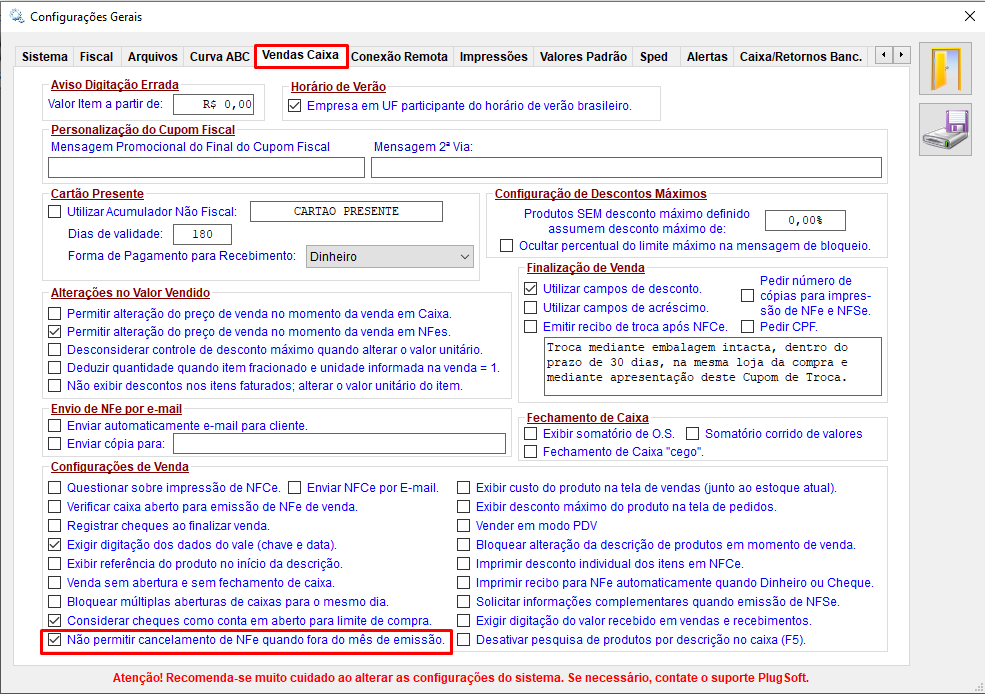This screenshot has width=985, height=694.
Task: Click the Enviar cópia para email field
Action: tap(339, 443)
